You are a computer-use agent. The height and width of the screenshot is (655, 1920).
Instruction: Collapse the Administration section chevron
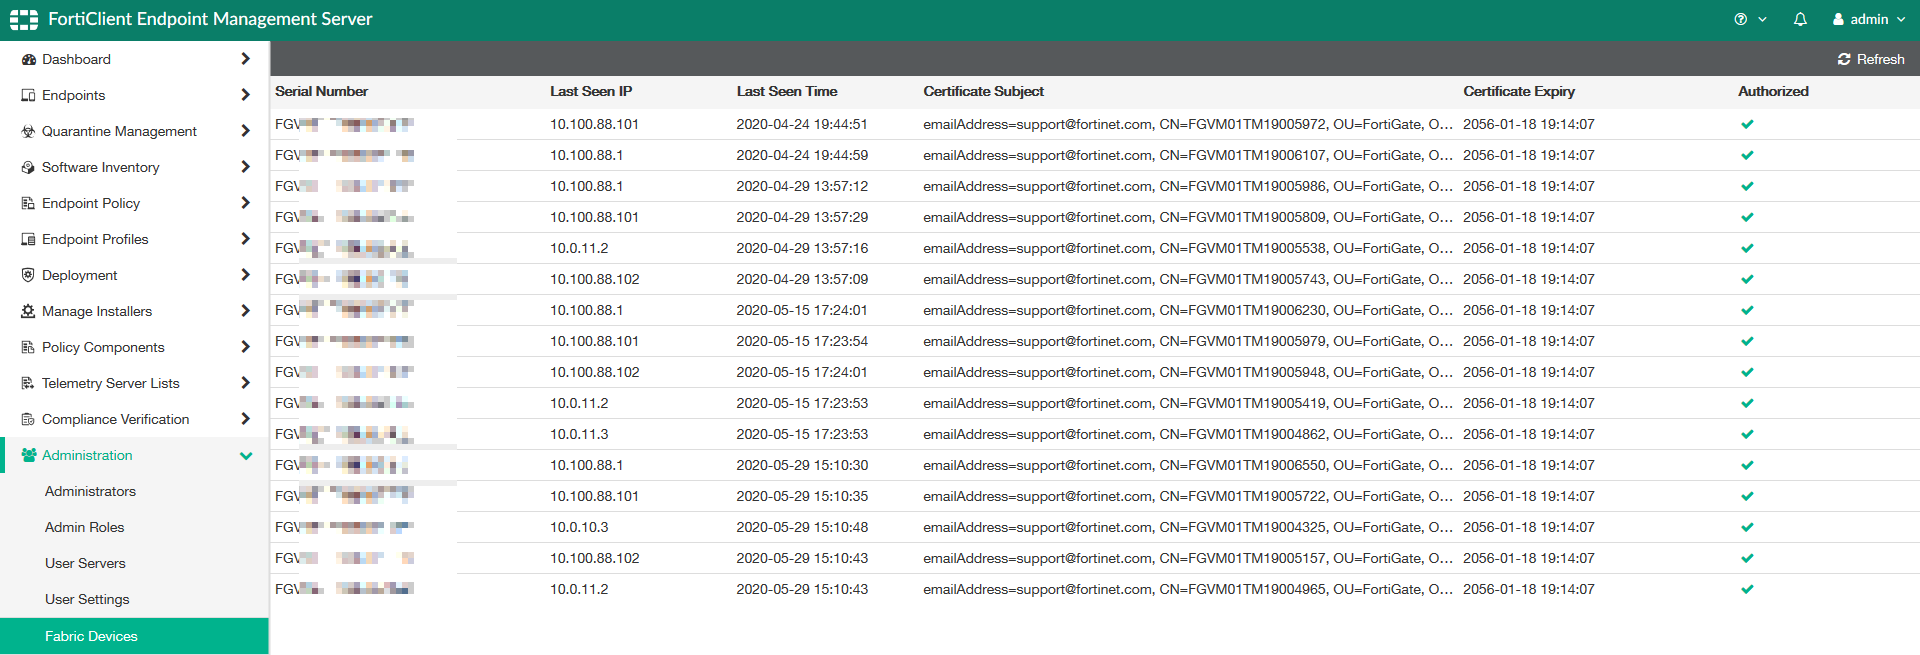(246, 456)
